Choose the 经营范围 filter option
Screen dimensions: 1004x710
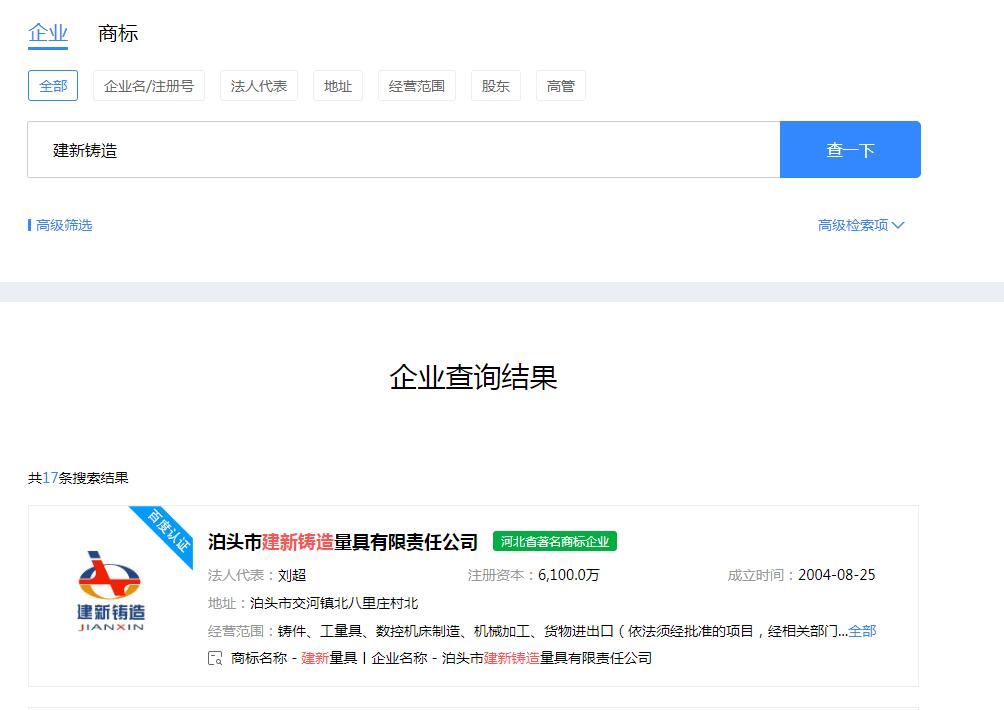417,86
